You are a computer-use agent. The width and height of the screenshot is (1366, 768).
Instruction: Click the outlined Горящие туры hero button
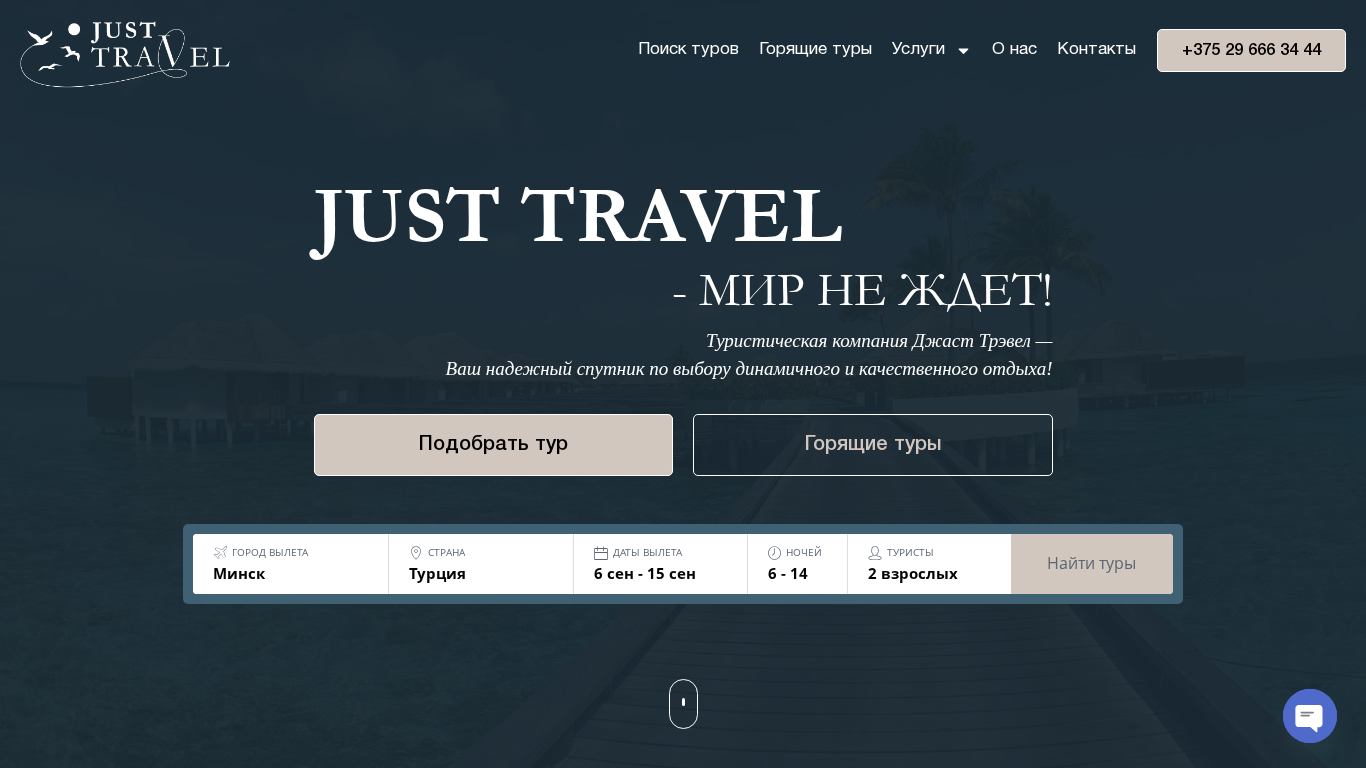(873, 445)
